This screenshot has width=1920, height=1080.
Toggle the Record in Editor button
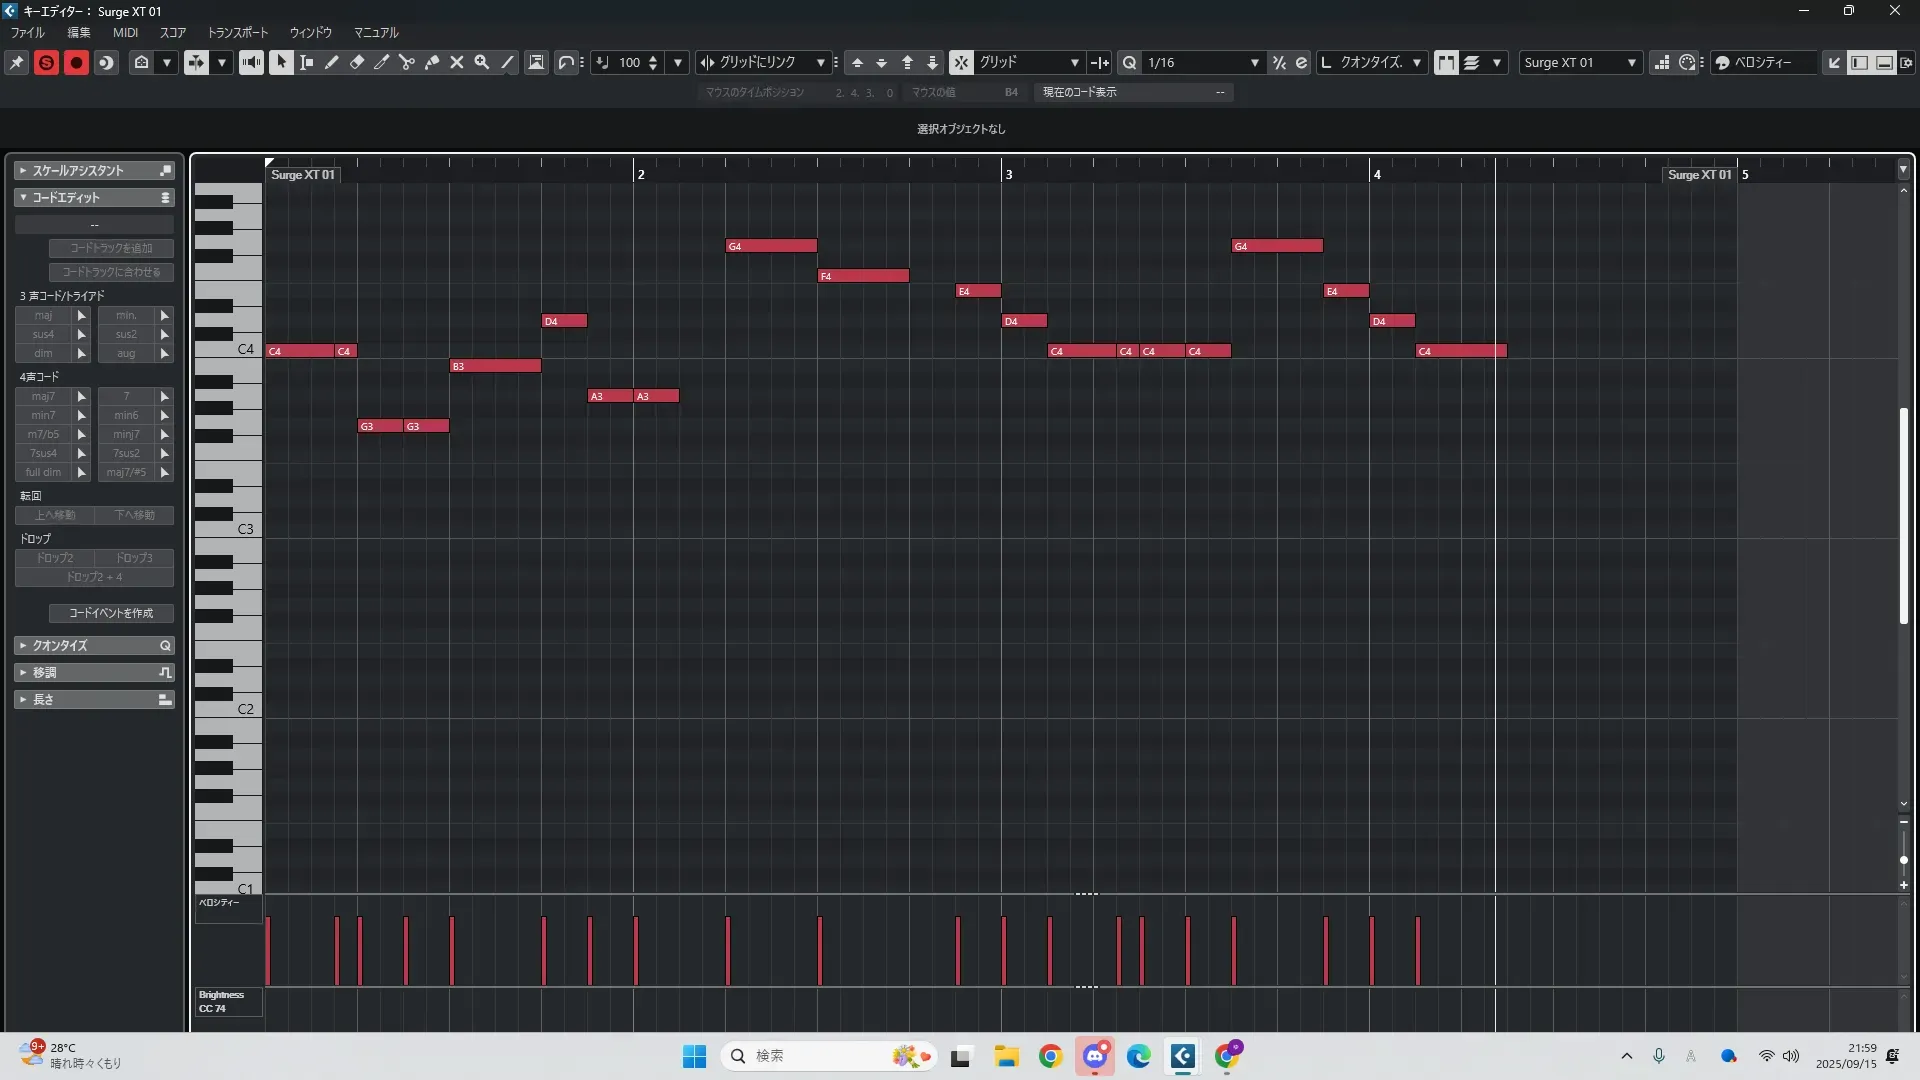(x=76, y=62)
